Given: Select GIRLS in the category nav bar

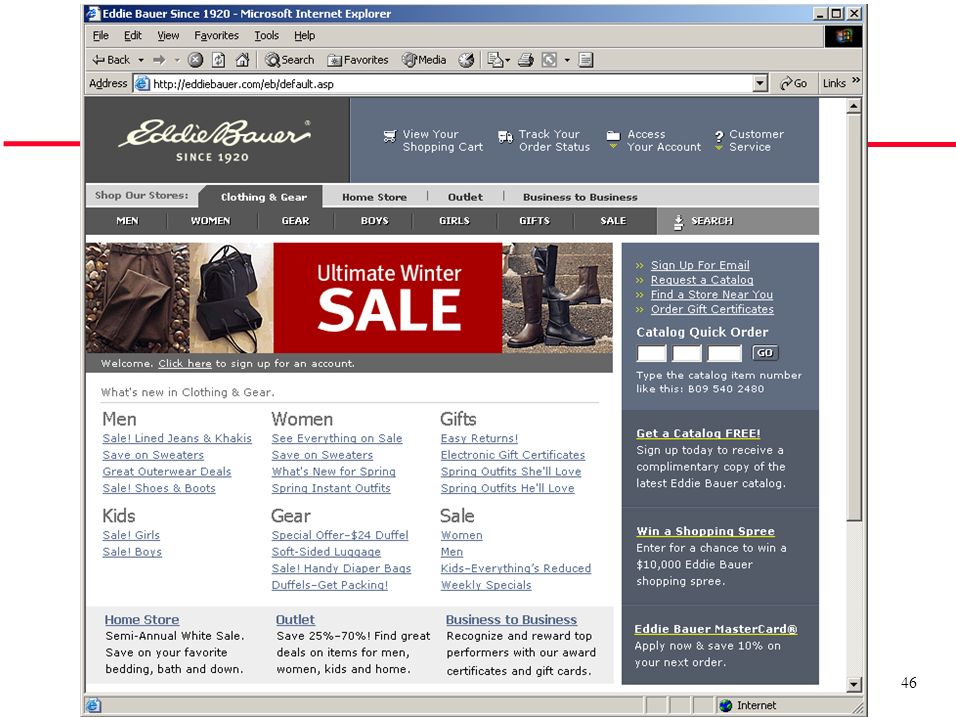Looking at the screenshot, I should (x=454, y=221).
